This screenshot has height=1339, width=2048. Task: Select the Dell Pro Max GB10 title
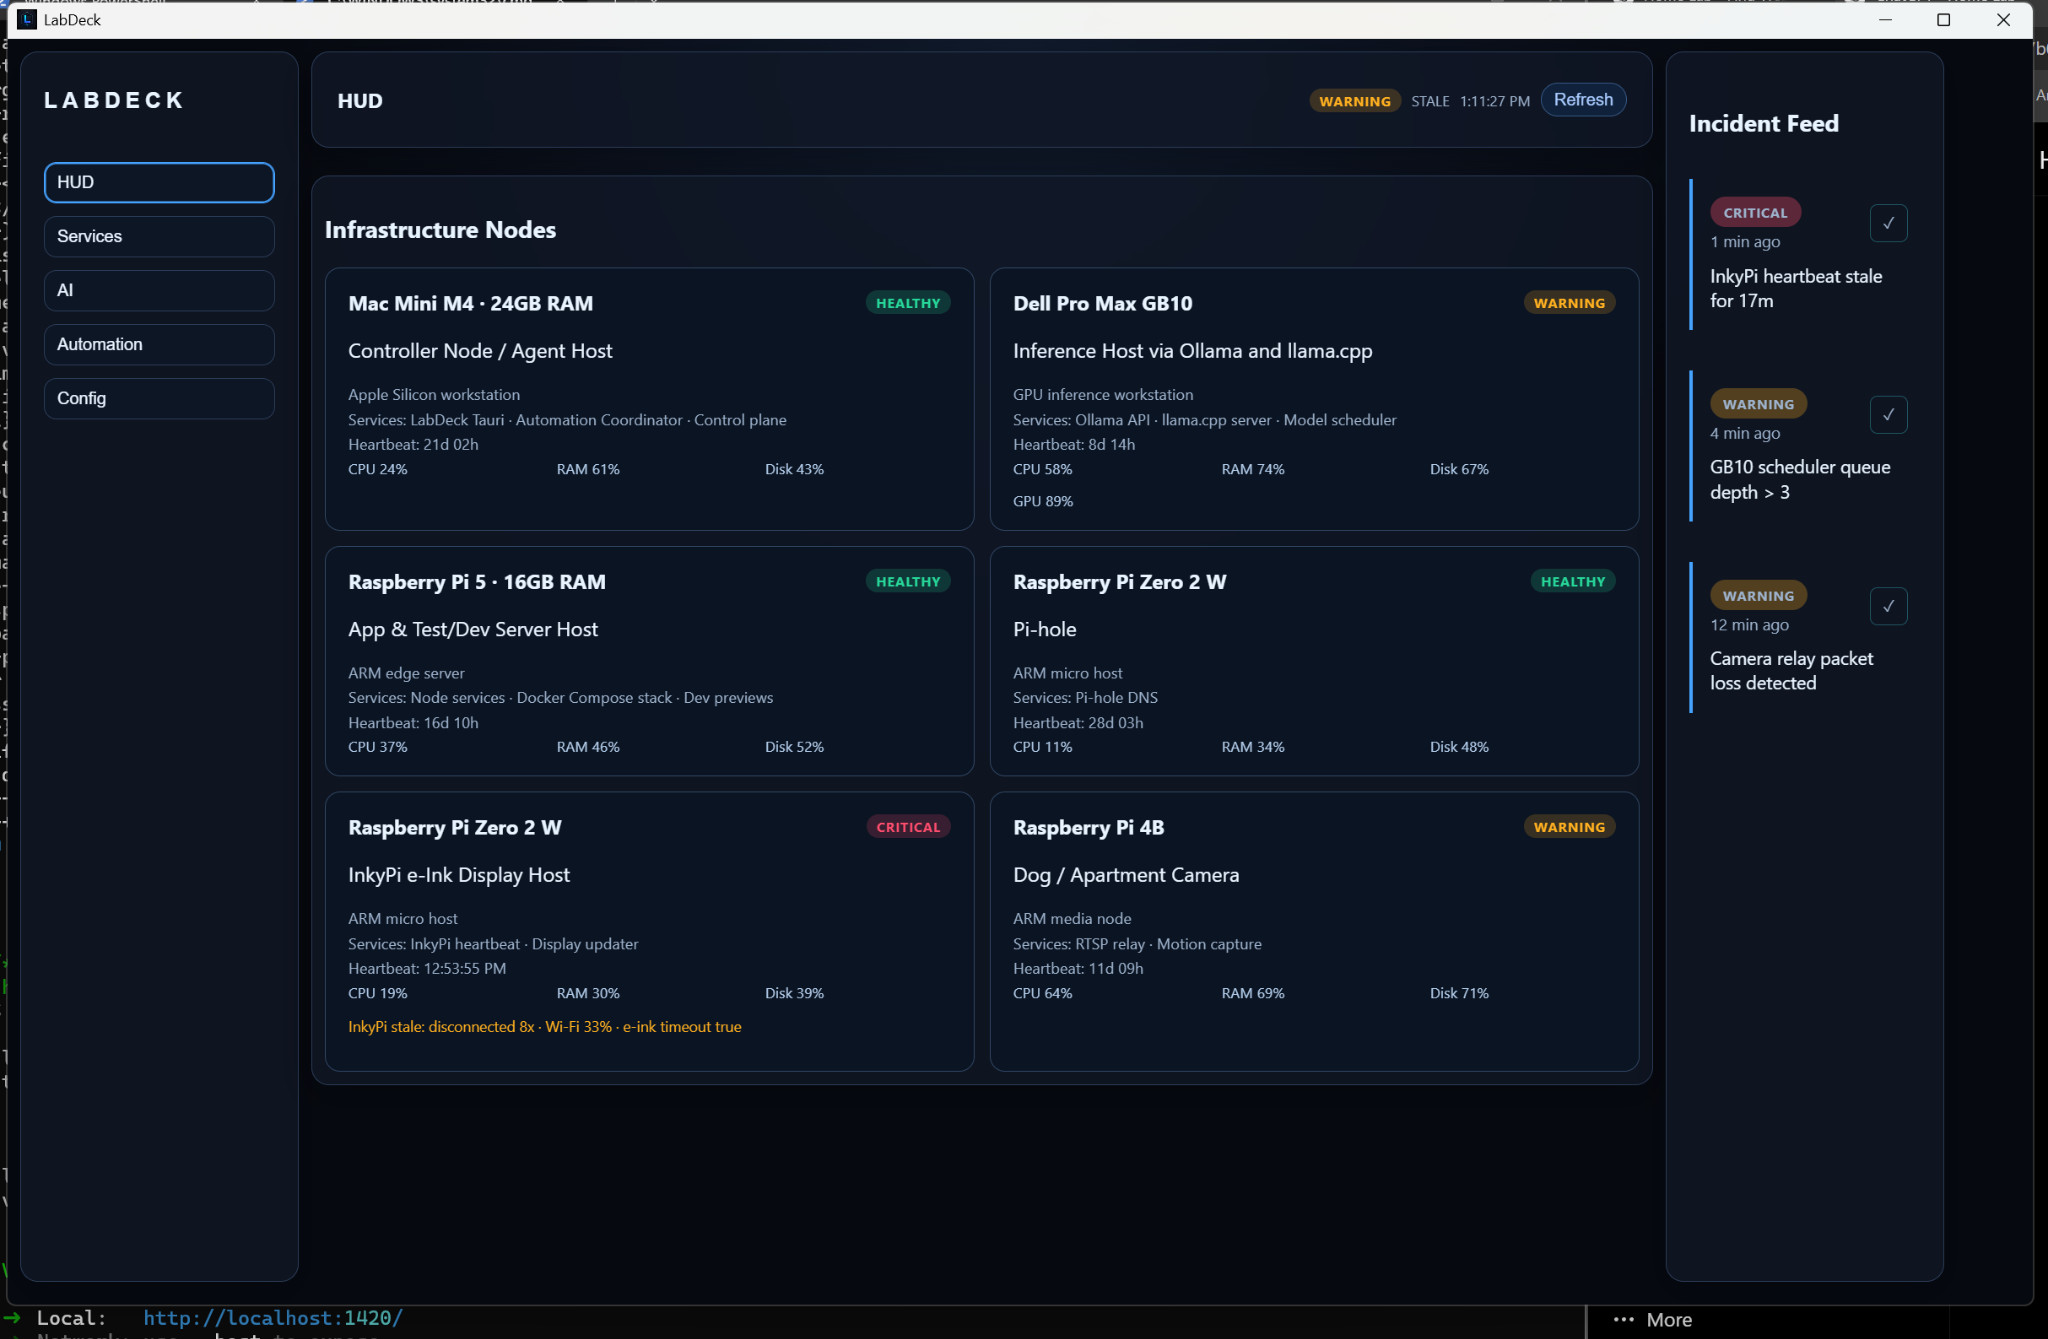coord(1103,303)
